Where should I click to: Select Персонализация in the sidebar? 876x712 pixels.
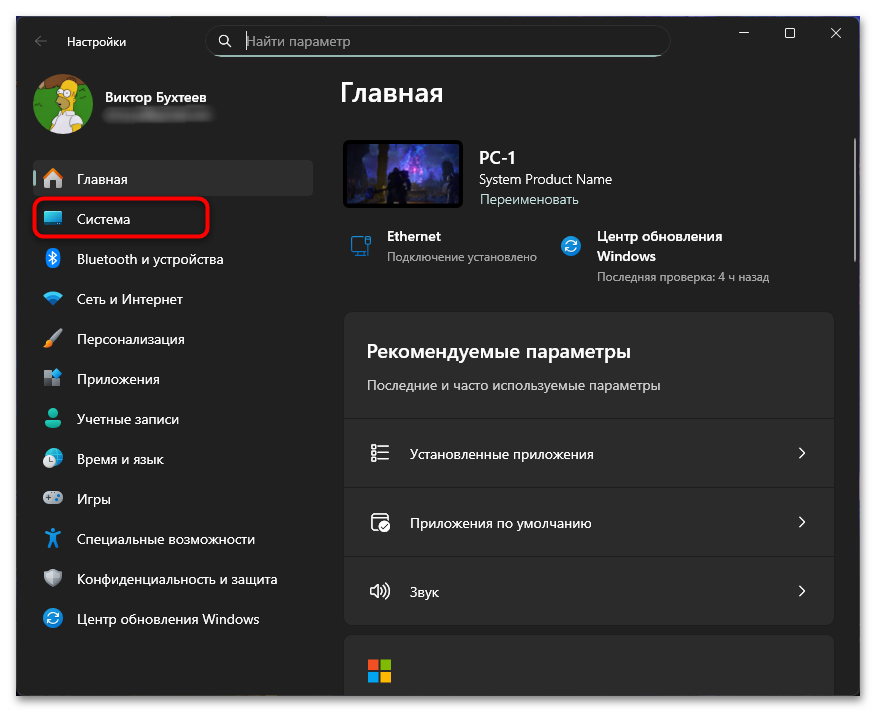[173, 339]
